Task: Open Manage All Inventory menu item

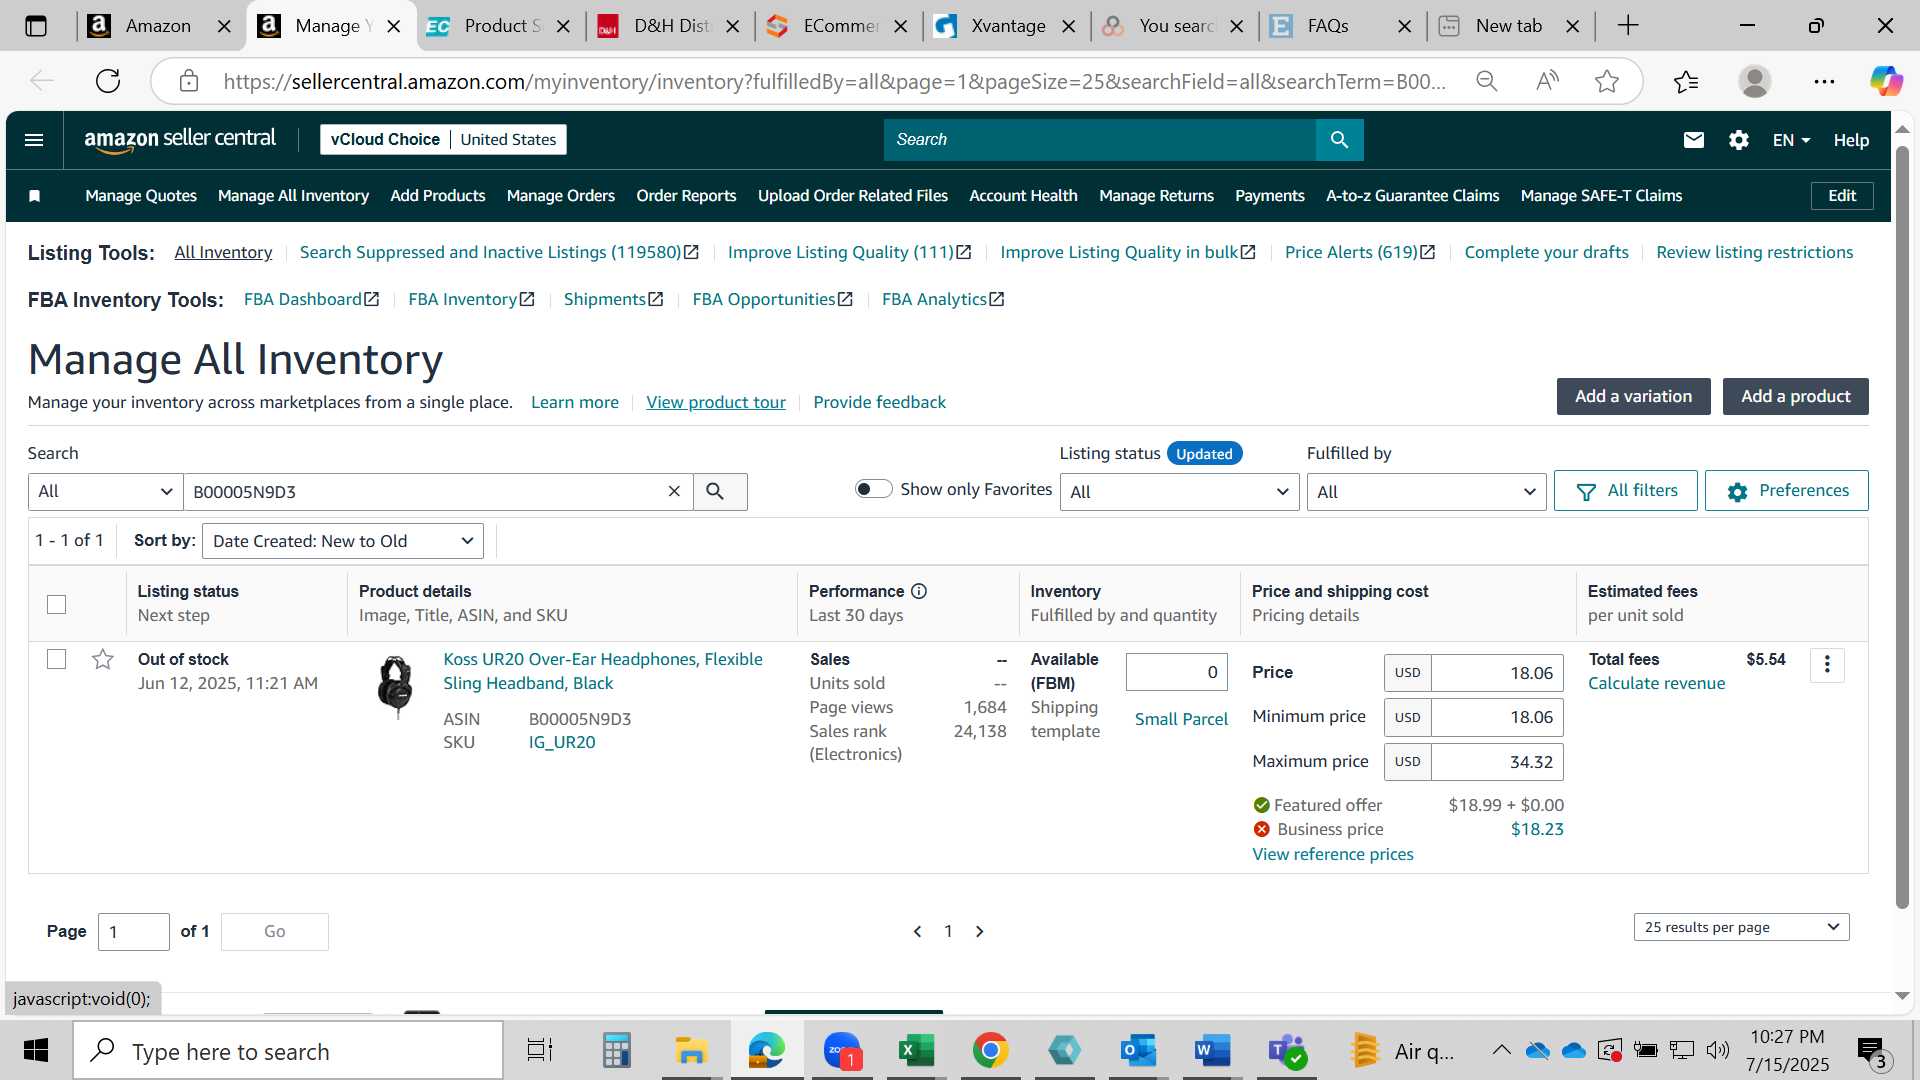Action: [x=293, y=196]
